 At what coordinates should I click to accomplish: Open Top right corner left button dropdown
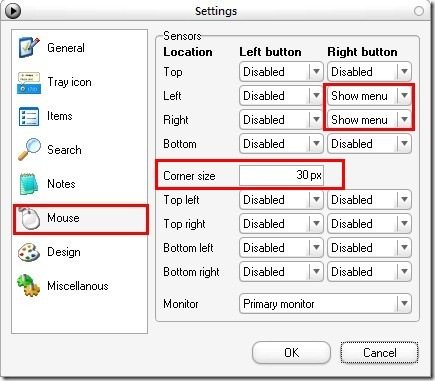[x=281, y=224]
